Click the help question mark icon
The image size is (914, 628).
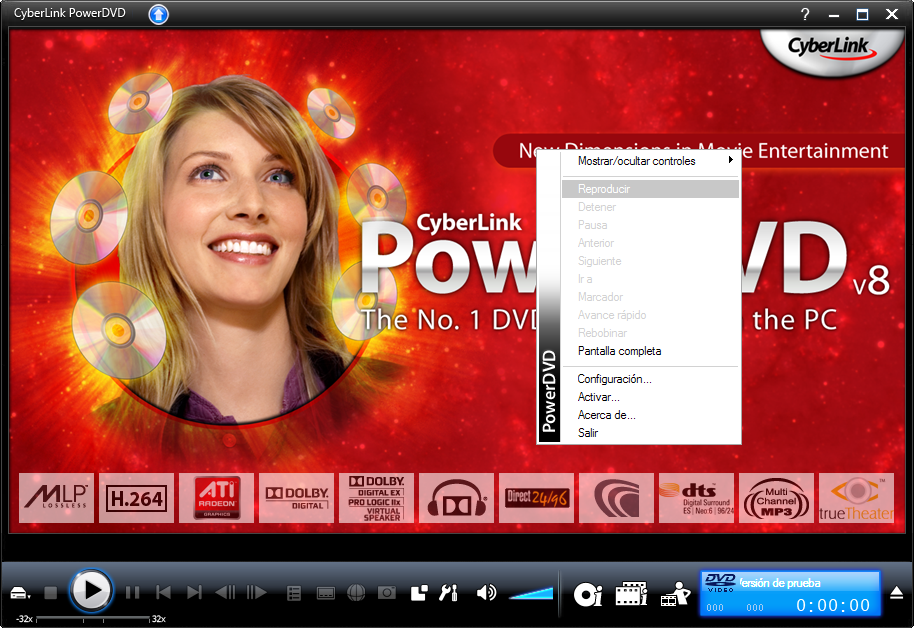[806, 14]
